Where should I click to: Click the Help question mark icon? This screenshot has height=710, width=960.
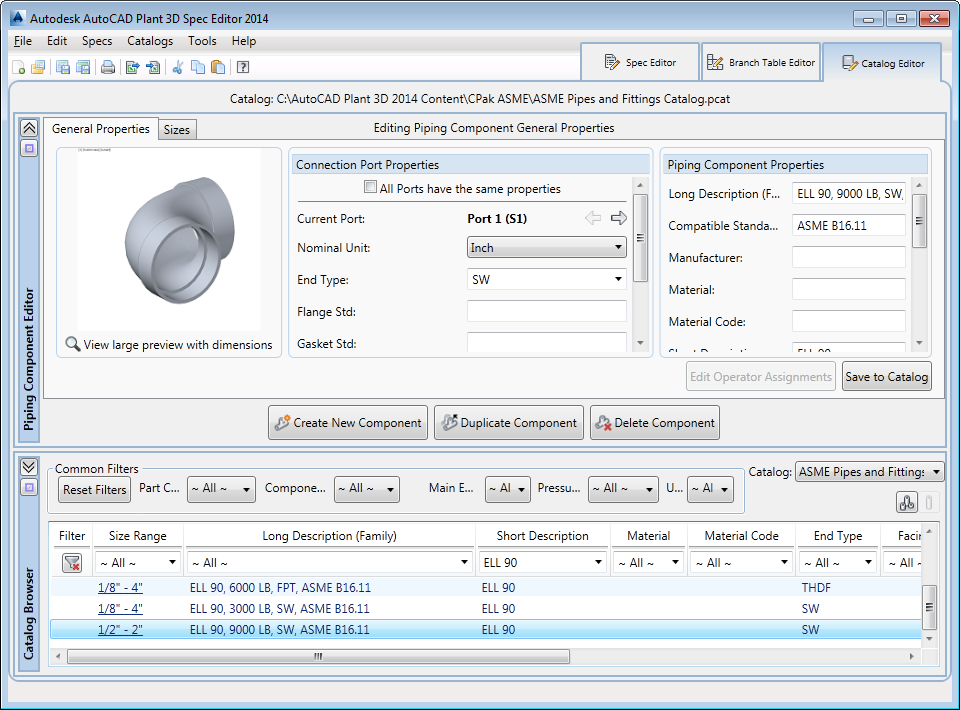coord(243,67)
